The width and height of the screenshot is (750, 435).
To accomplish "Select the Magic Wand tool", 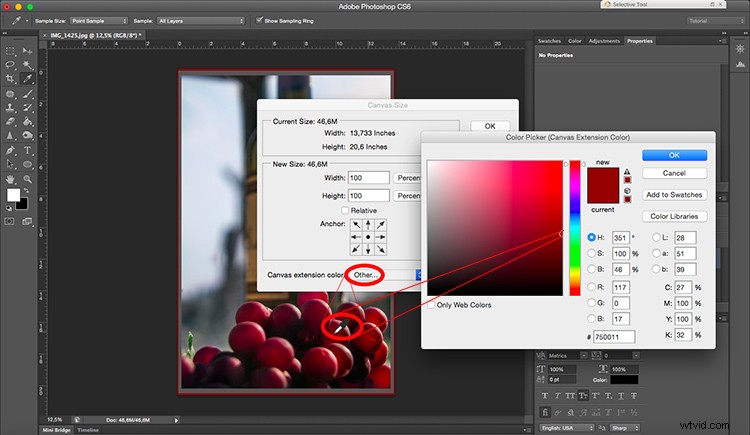I will pyautogui.click(x=27, y=65).
